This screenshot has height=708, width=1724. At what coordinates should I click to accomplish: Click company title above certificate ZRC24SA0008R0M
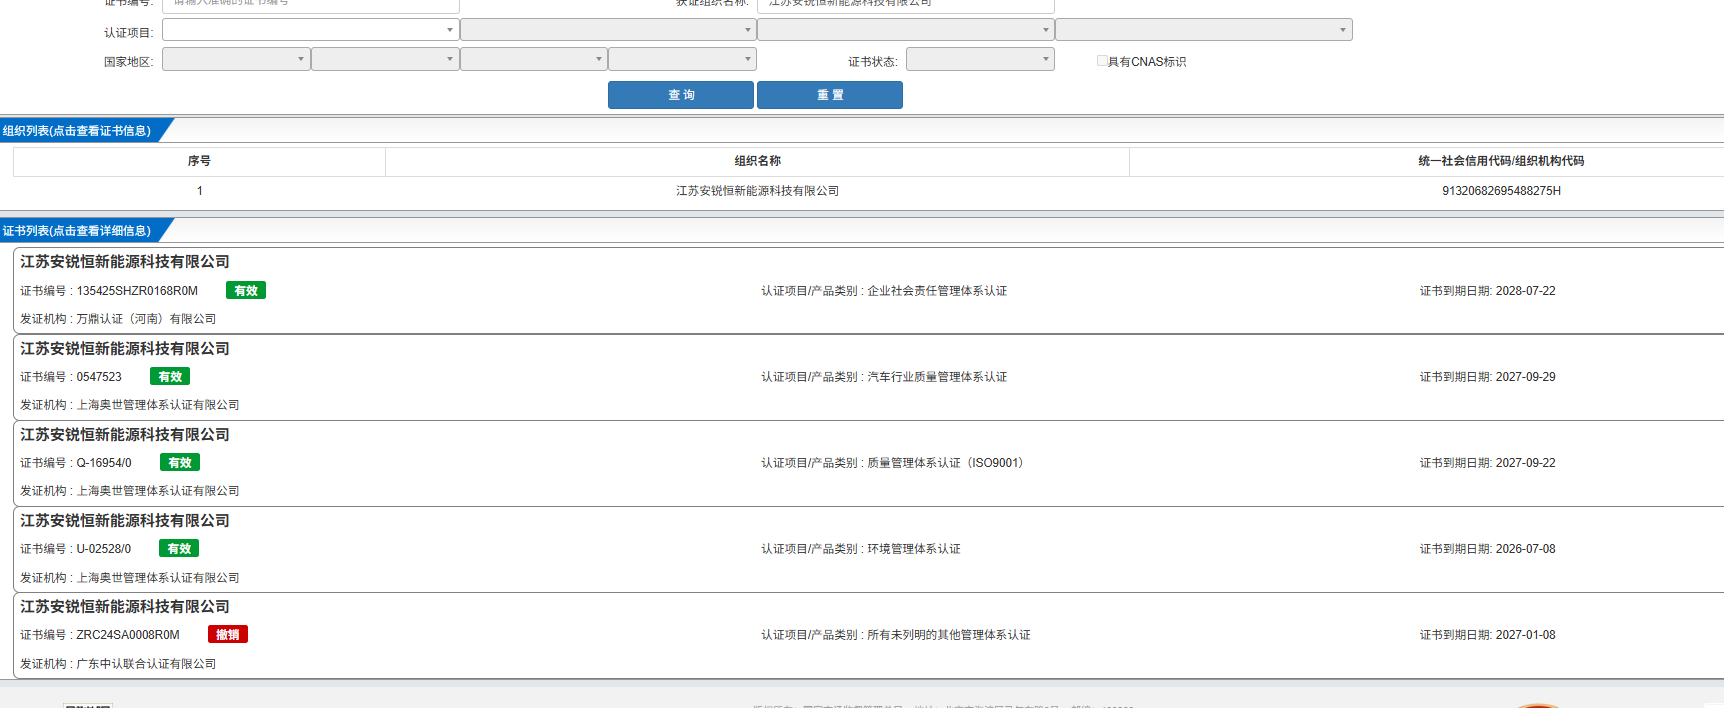[125, 607]
